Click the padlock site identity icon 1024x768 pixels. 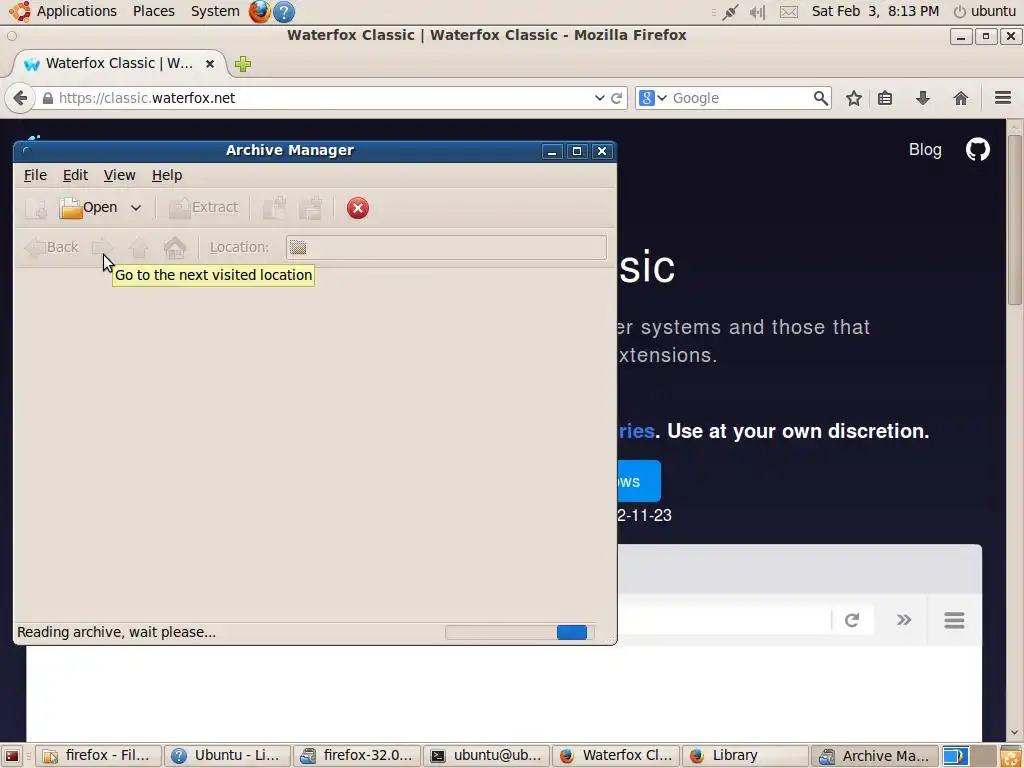pos(48,99)
